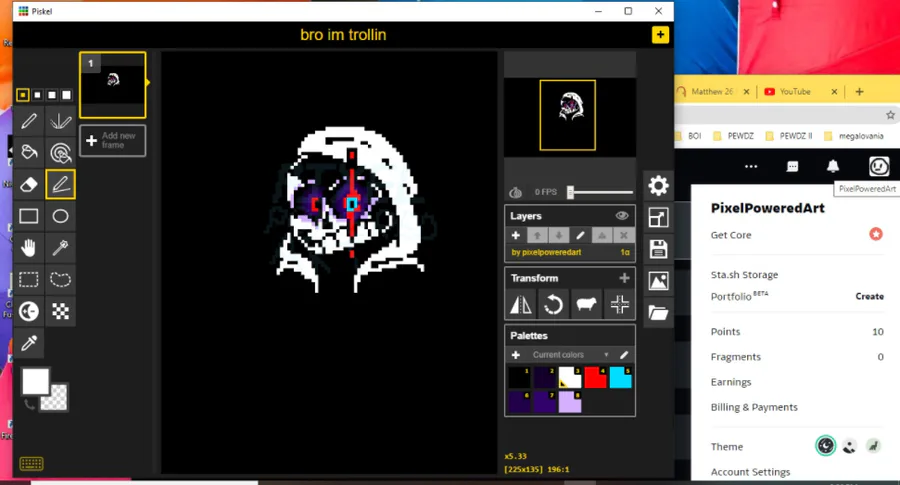Pick the lavender palette color

tap(570, 402)
